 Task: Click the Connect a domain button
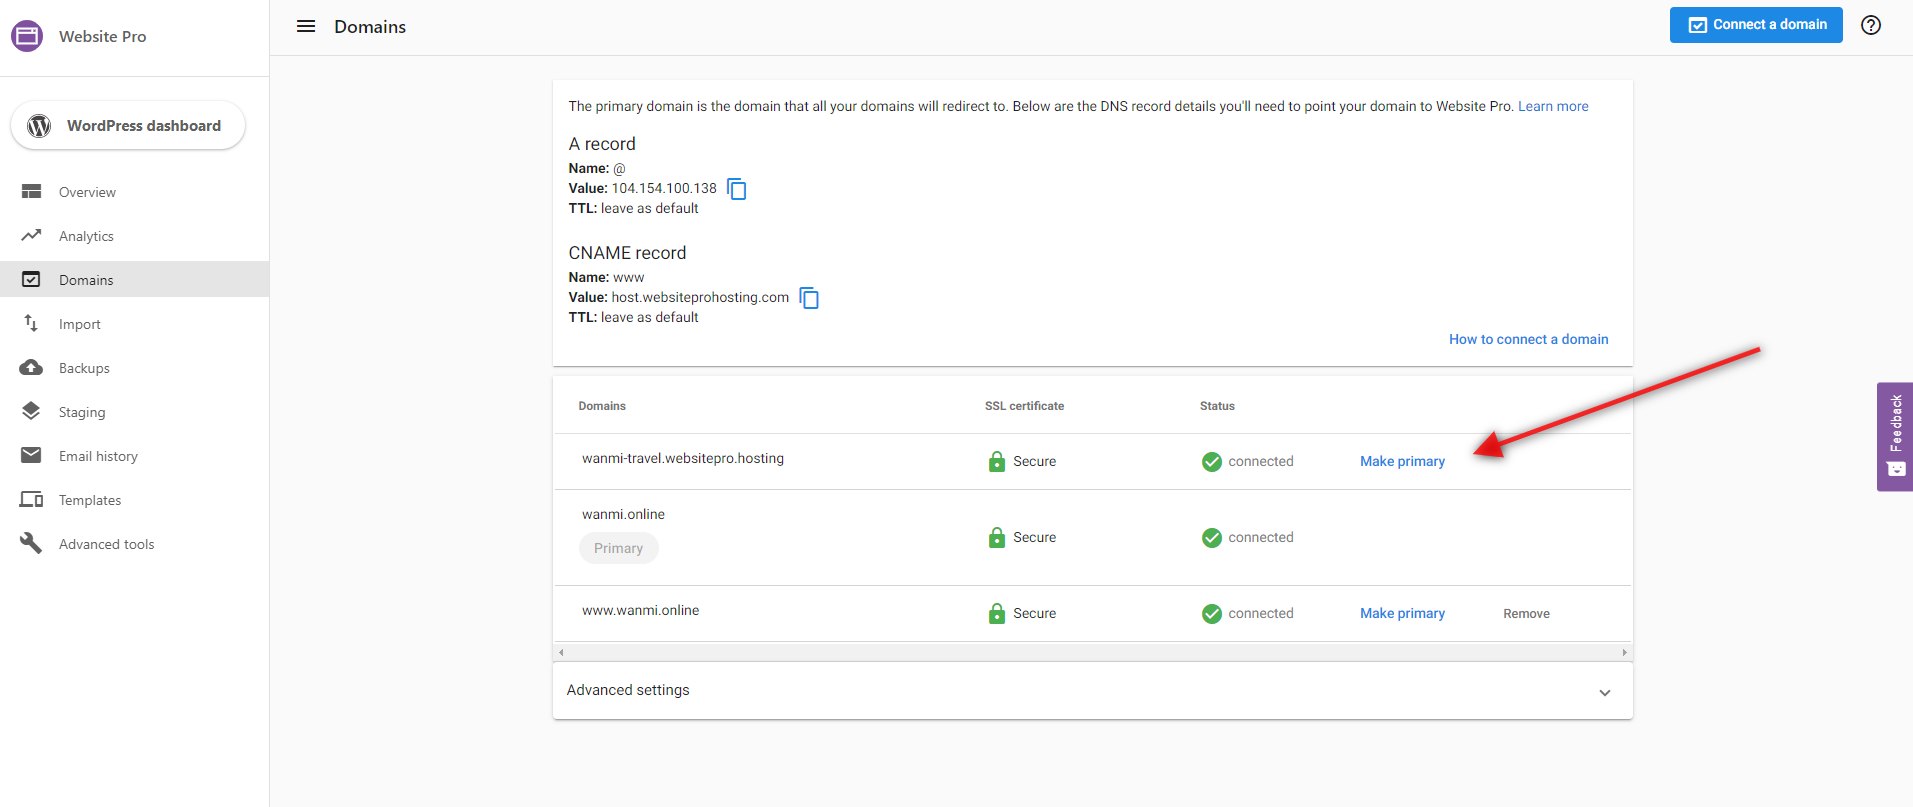[x=1756, y=25]
